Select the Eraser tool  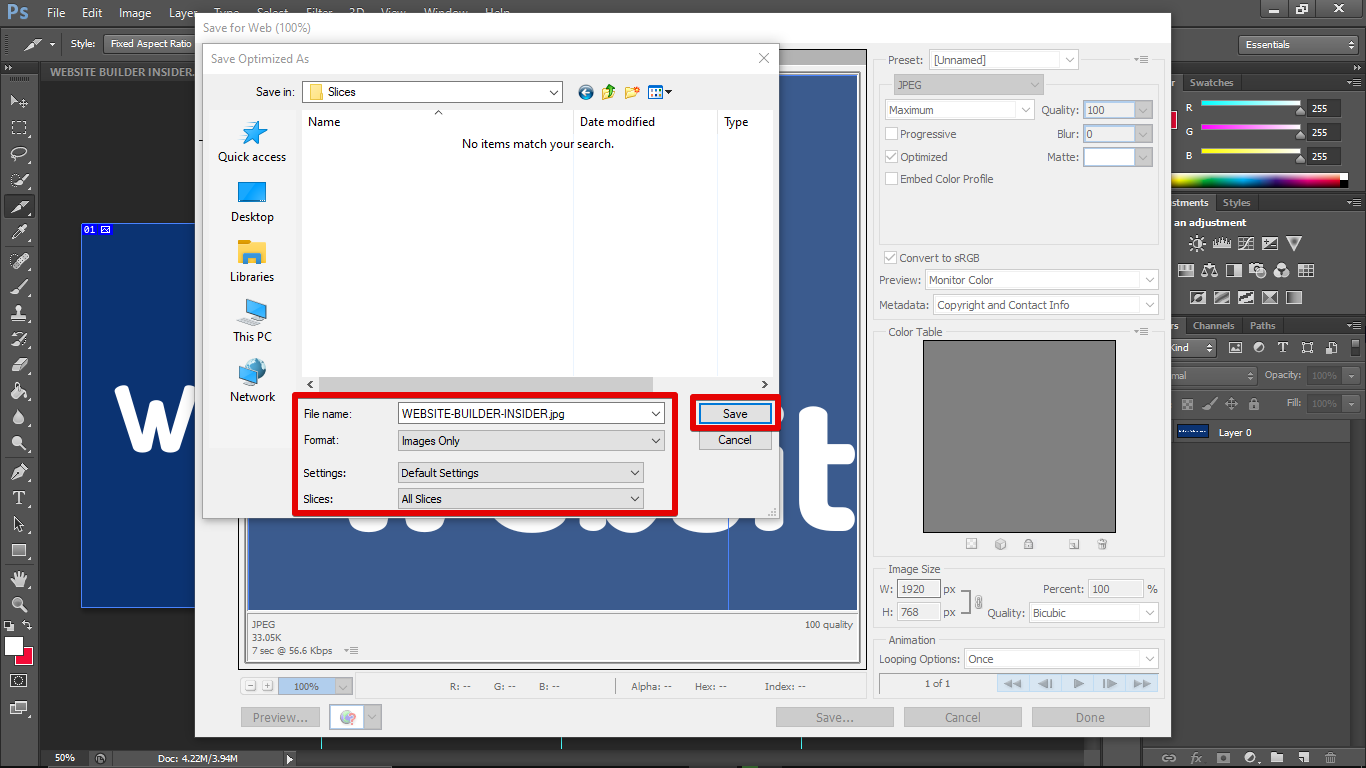(19, 365)
